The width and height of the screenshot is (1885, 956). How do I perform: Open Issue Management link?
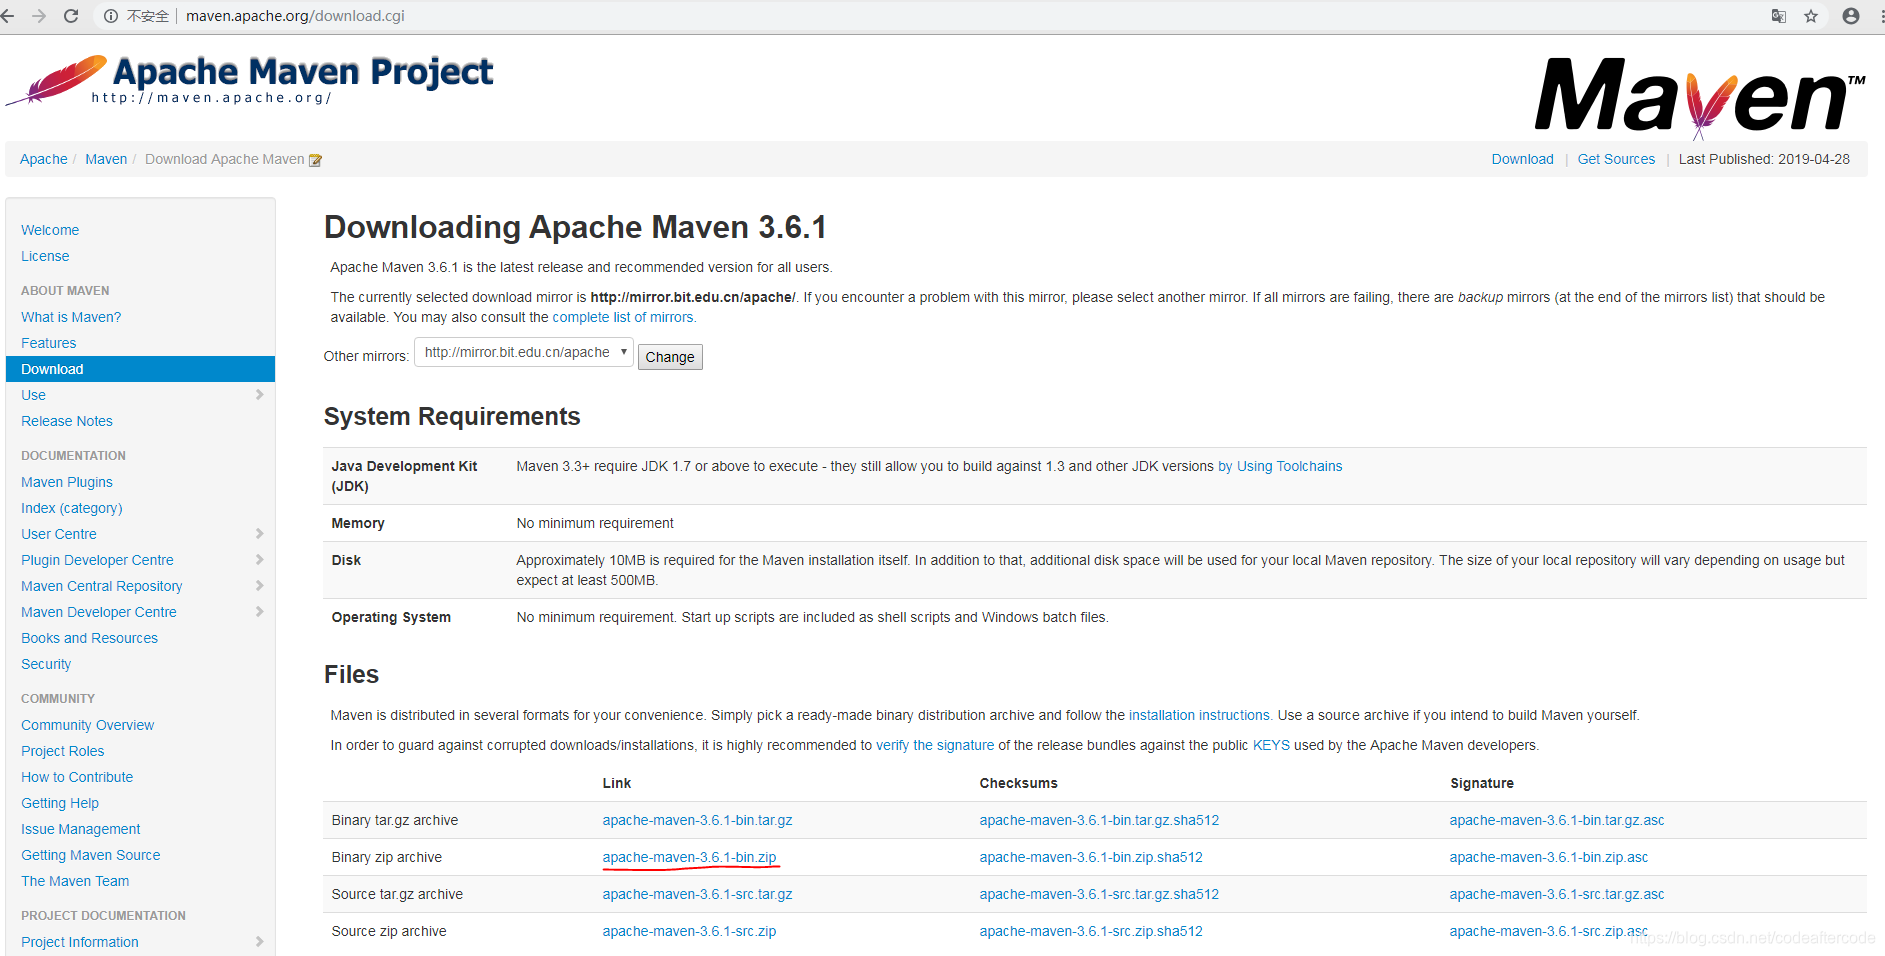[x=81, y=829]
